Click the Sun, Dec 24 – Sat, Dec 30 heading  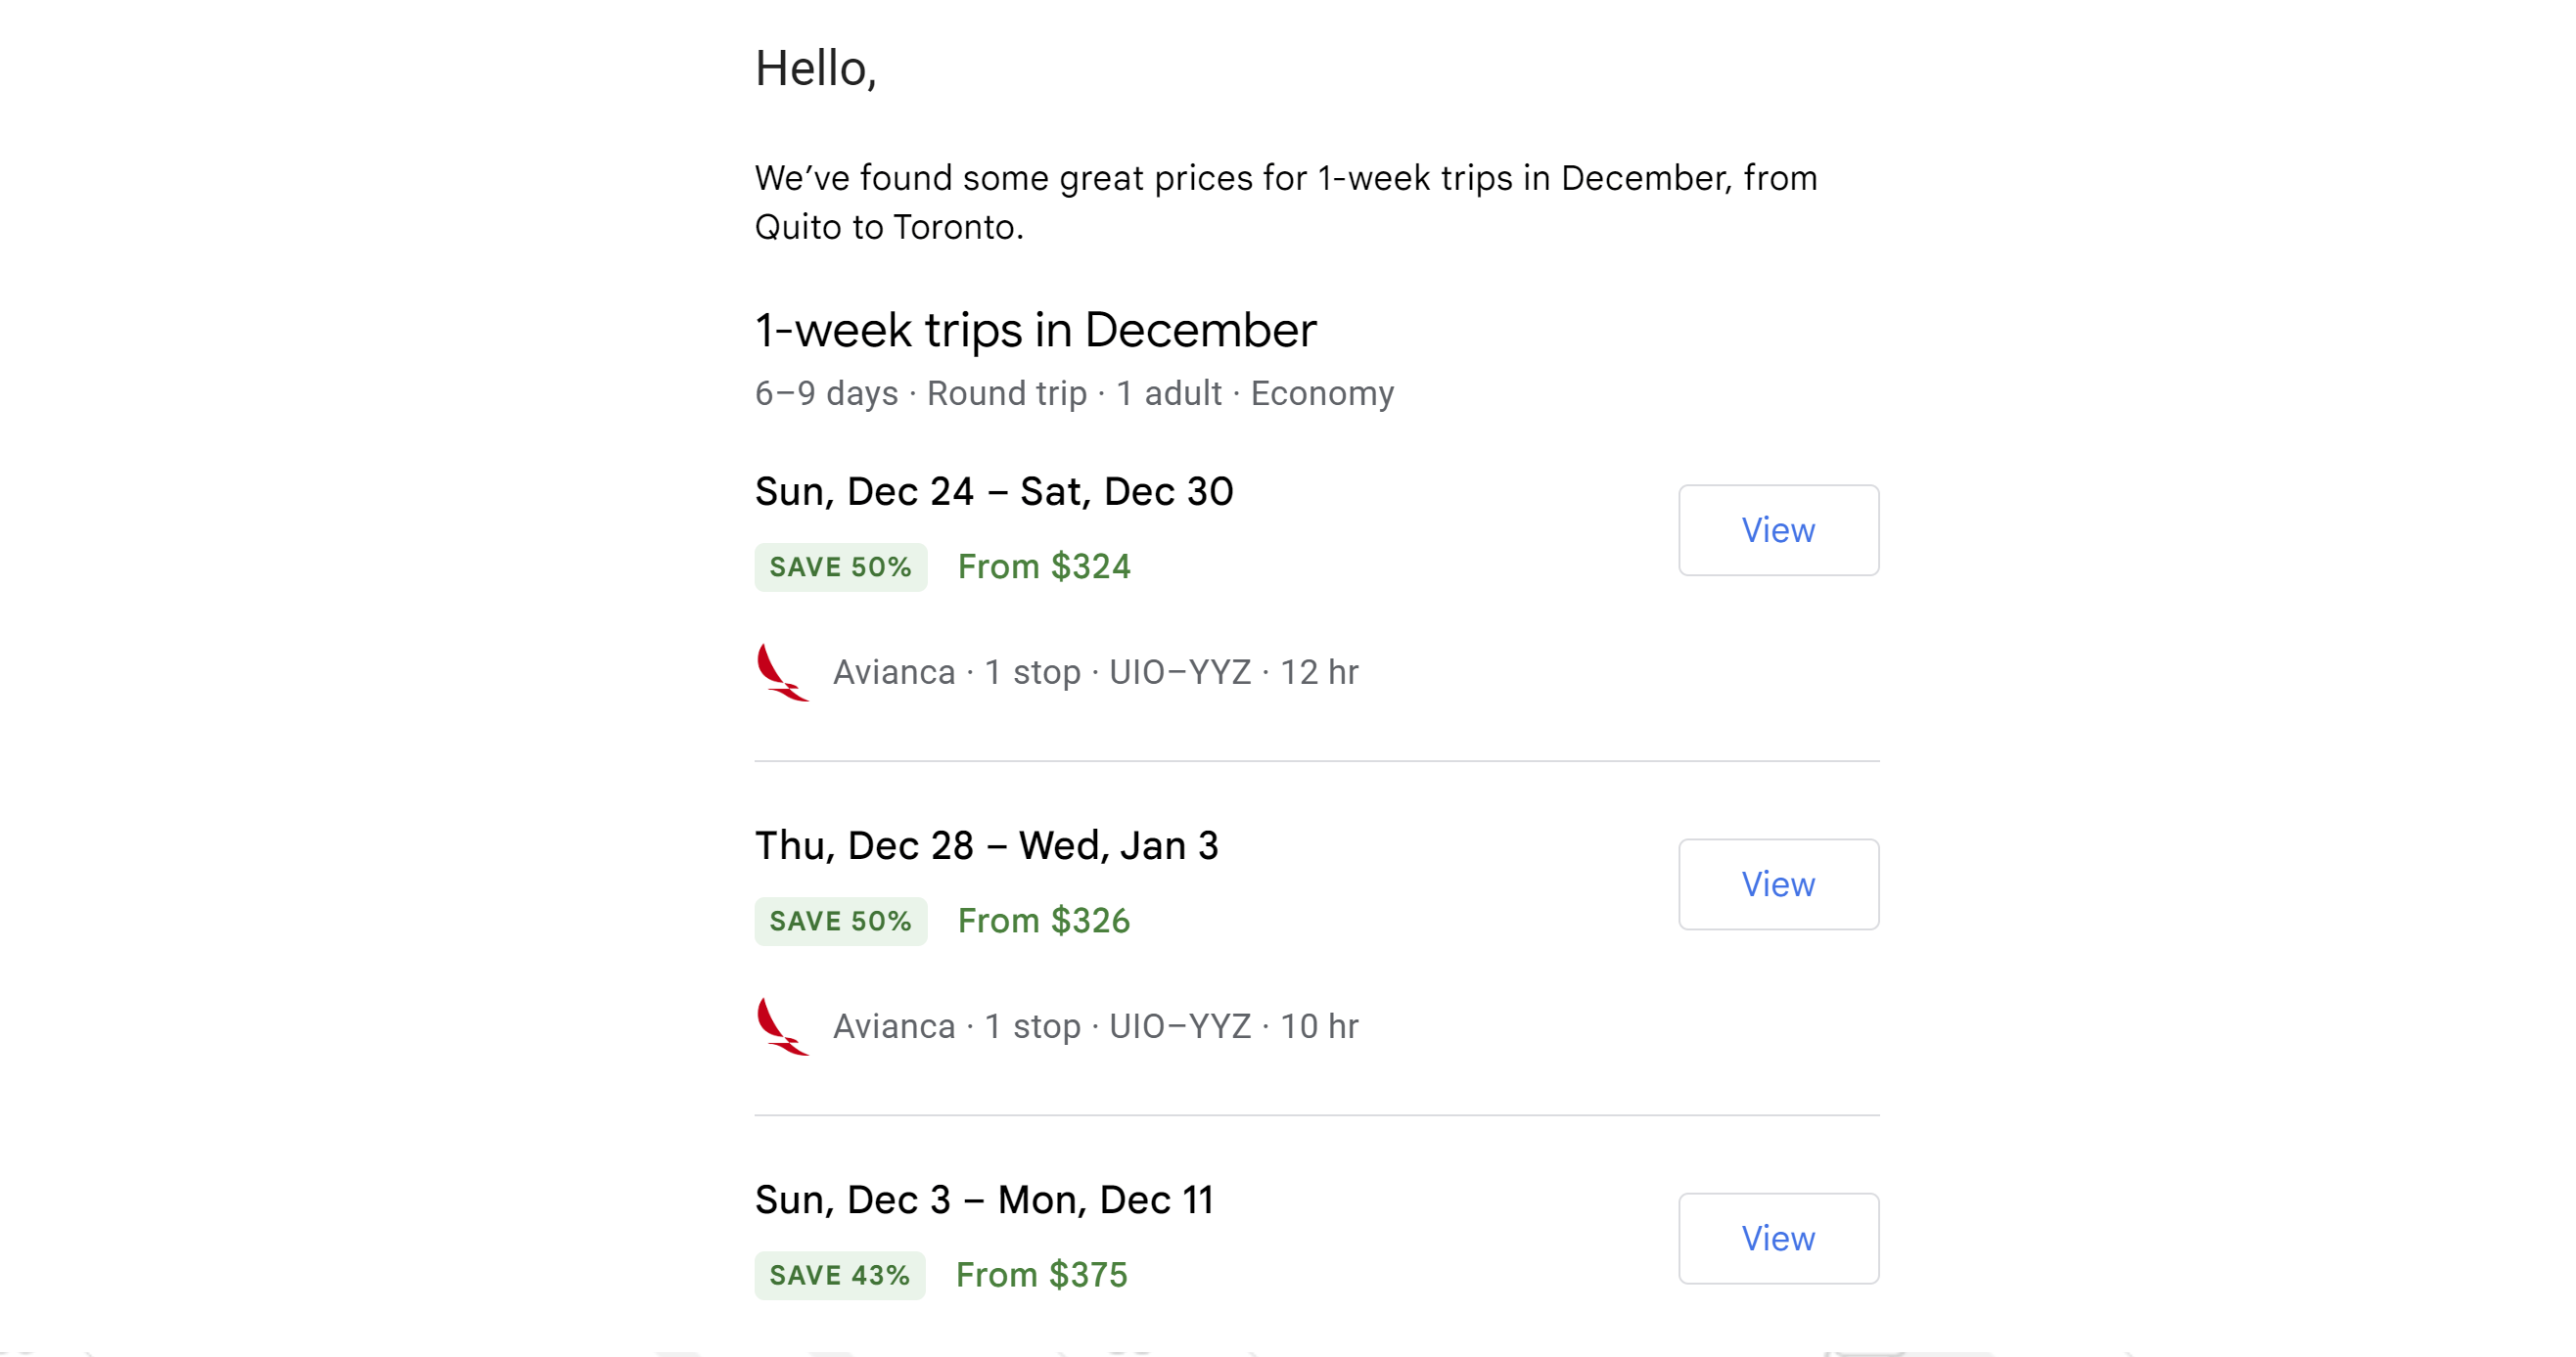point(993,491)
